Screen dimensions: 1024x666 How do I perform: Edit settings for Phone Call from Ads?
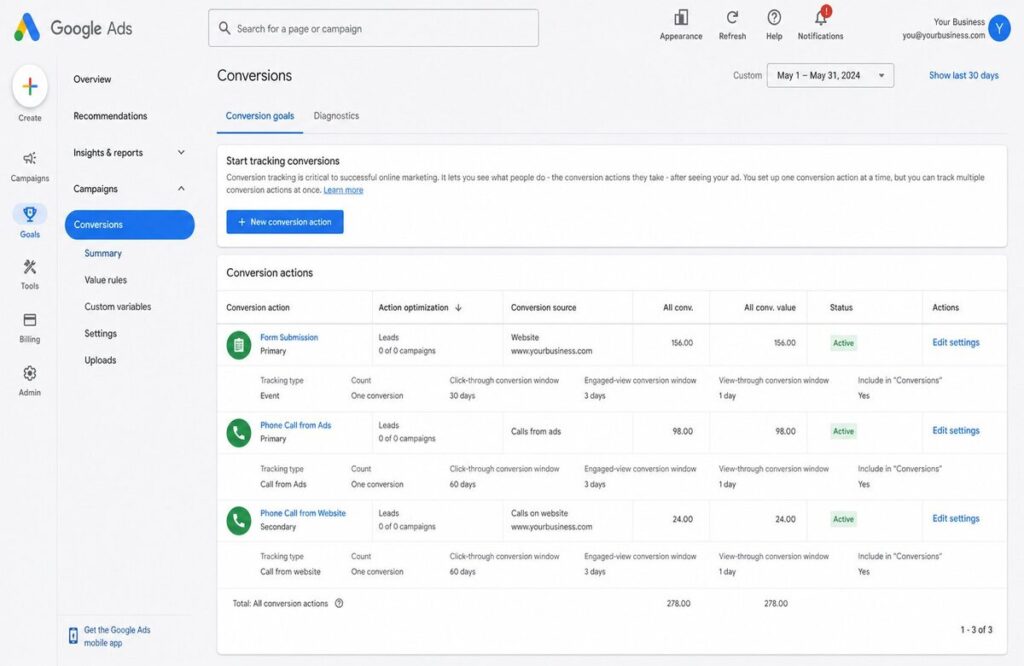(955, 431)
